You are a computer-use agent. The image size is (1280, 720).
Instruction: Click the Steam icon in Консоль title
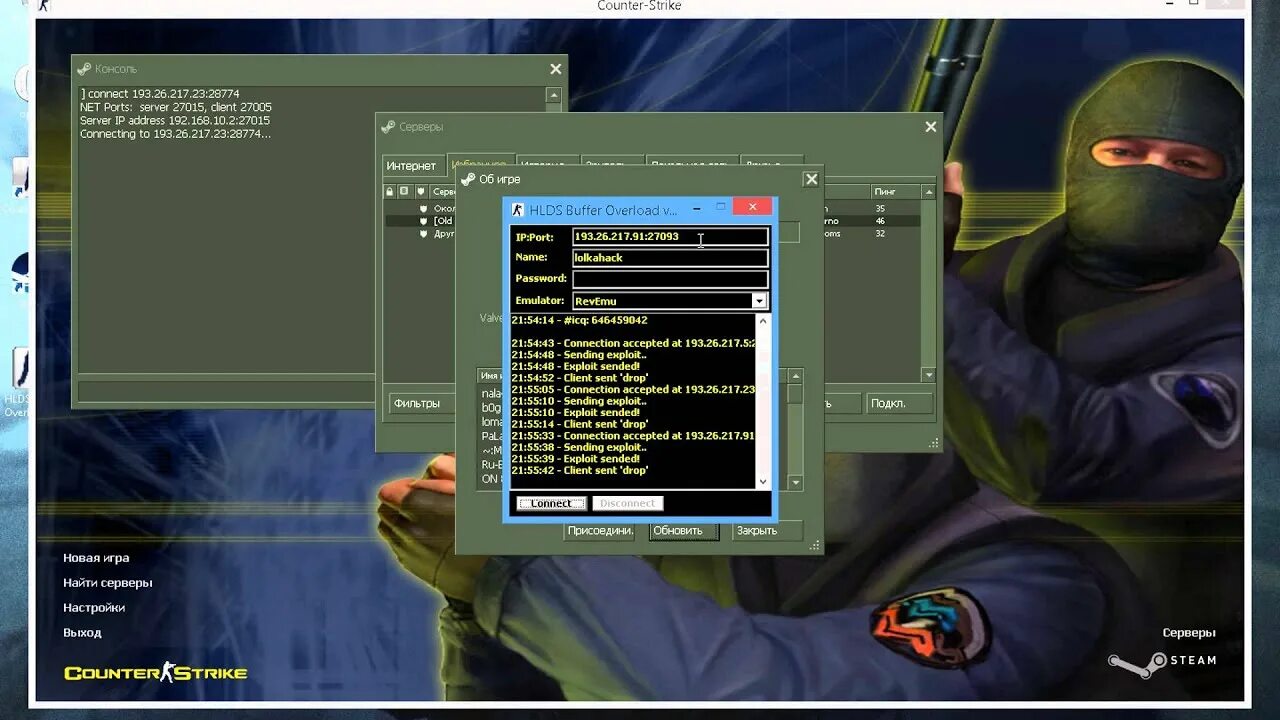coord(84,69)
